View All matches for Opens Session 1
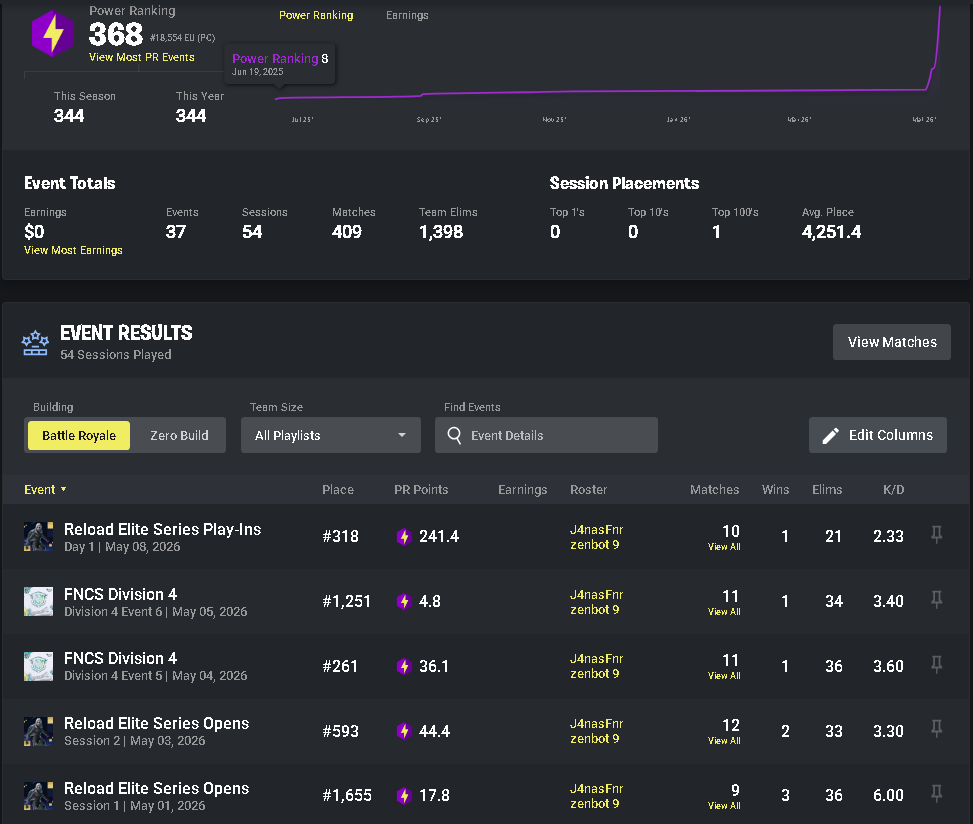Viewport: 973px width, 824px height. click(x=724, y=805)
